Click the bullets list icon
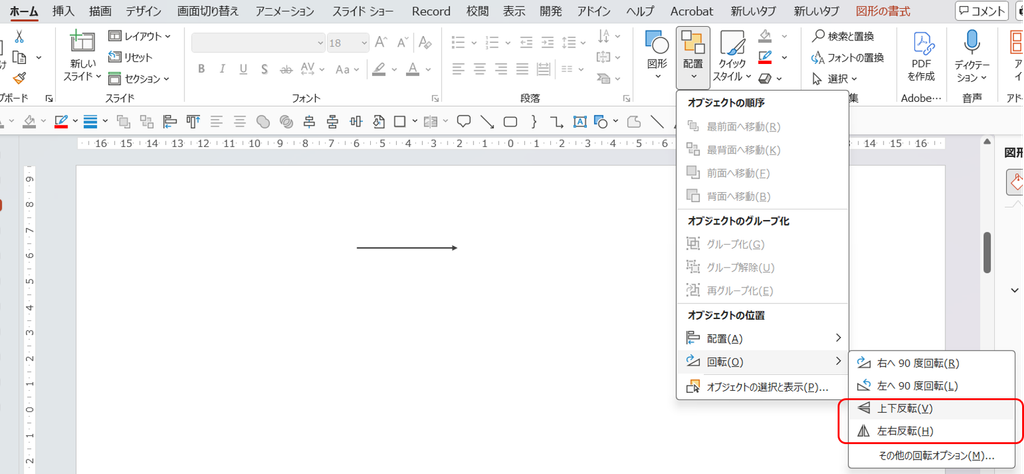This screenshot has width=1024, height=474. 458,43
